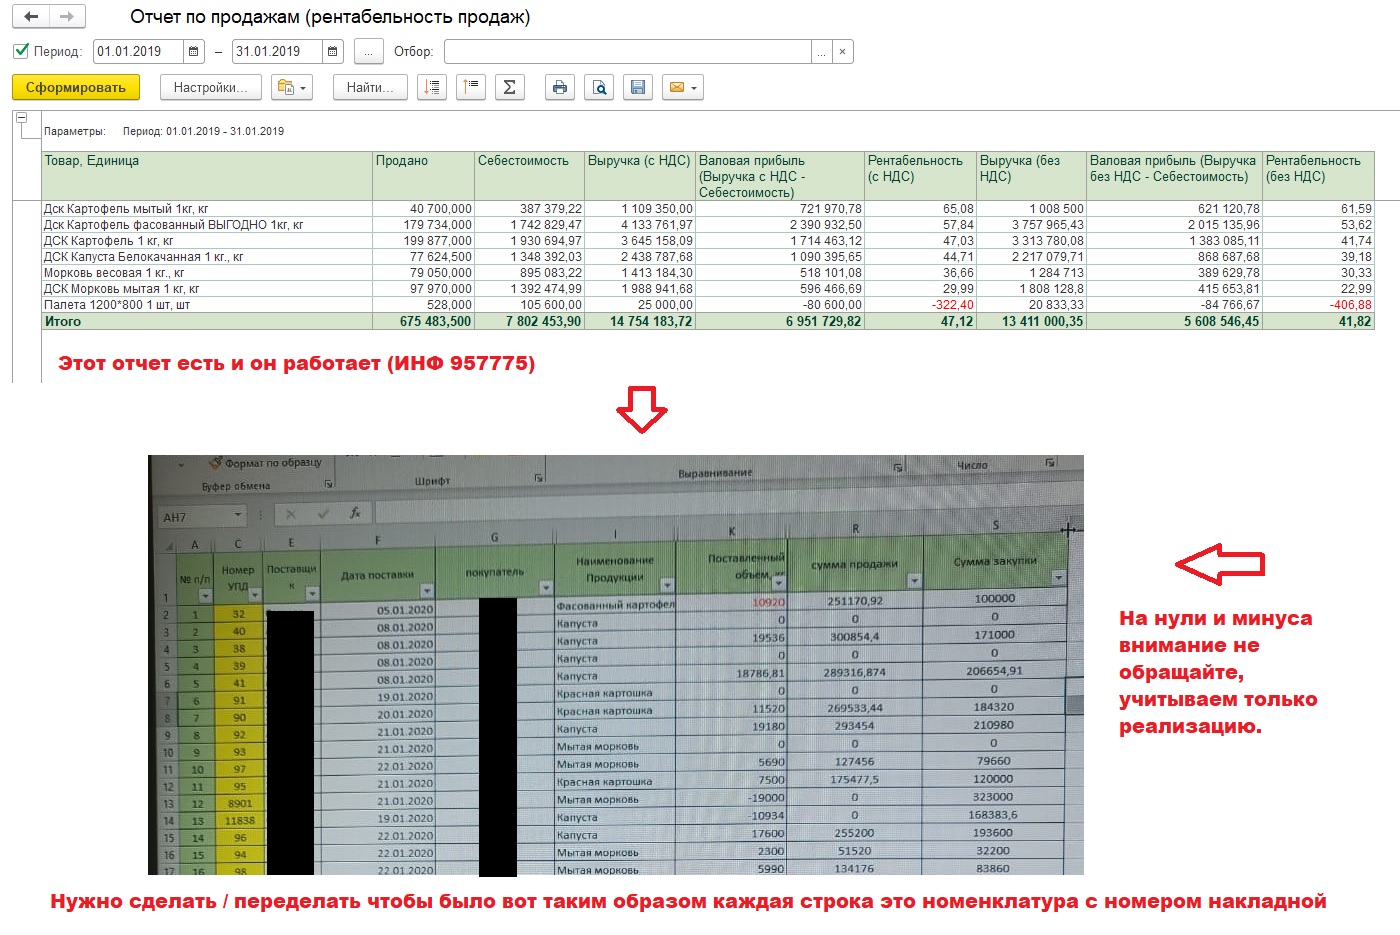Open print preview magnifier icon
Viewport: 1400px width, 935px height.
coord(599,88)
